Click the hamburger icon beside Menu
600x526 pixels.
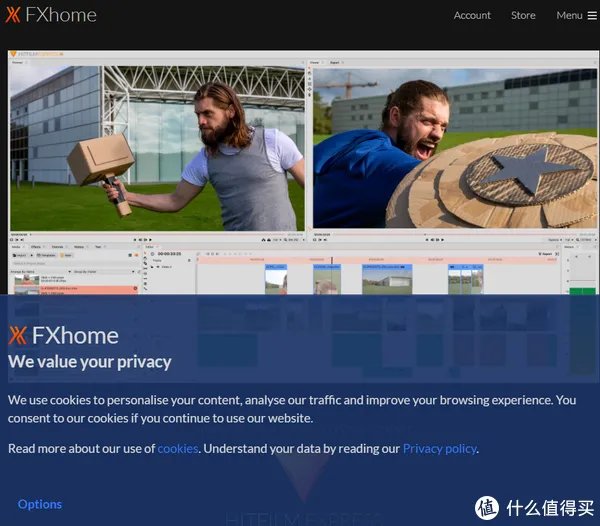coord(591,15)
